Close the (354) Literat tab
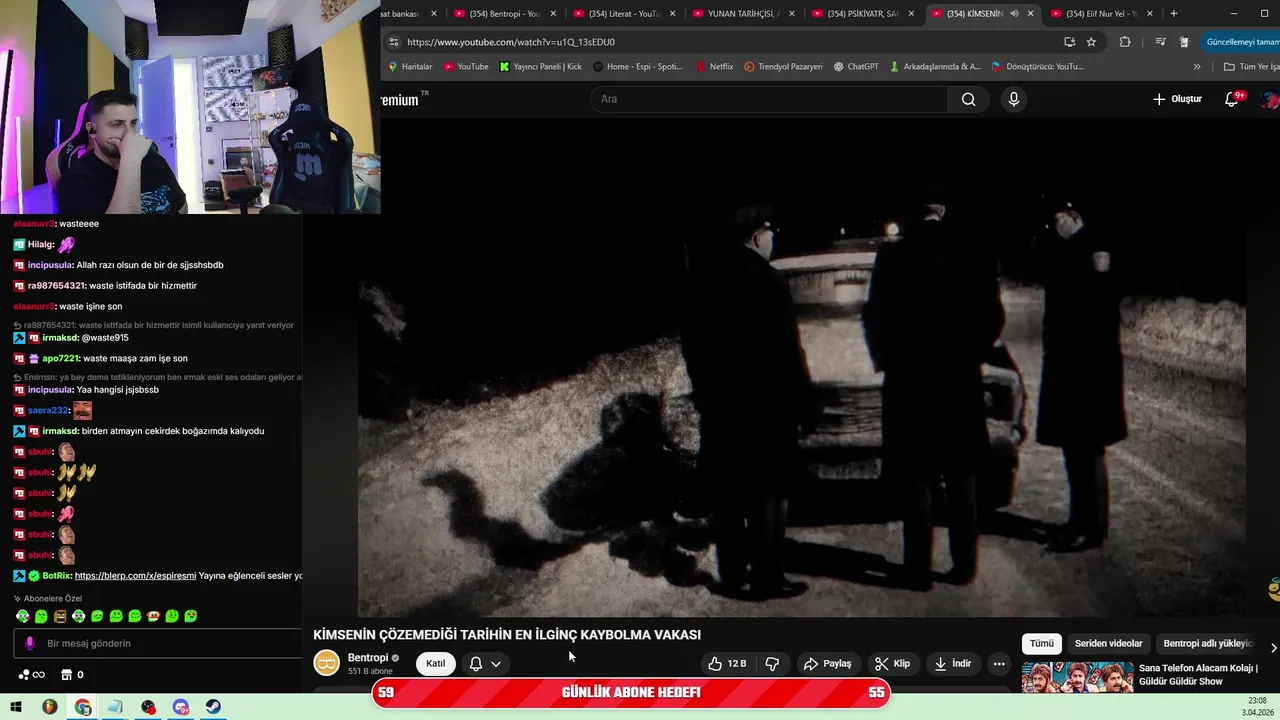Viewport: 1280px width, 720px height. click(672, 14)
